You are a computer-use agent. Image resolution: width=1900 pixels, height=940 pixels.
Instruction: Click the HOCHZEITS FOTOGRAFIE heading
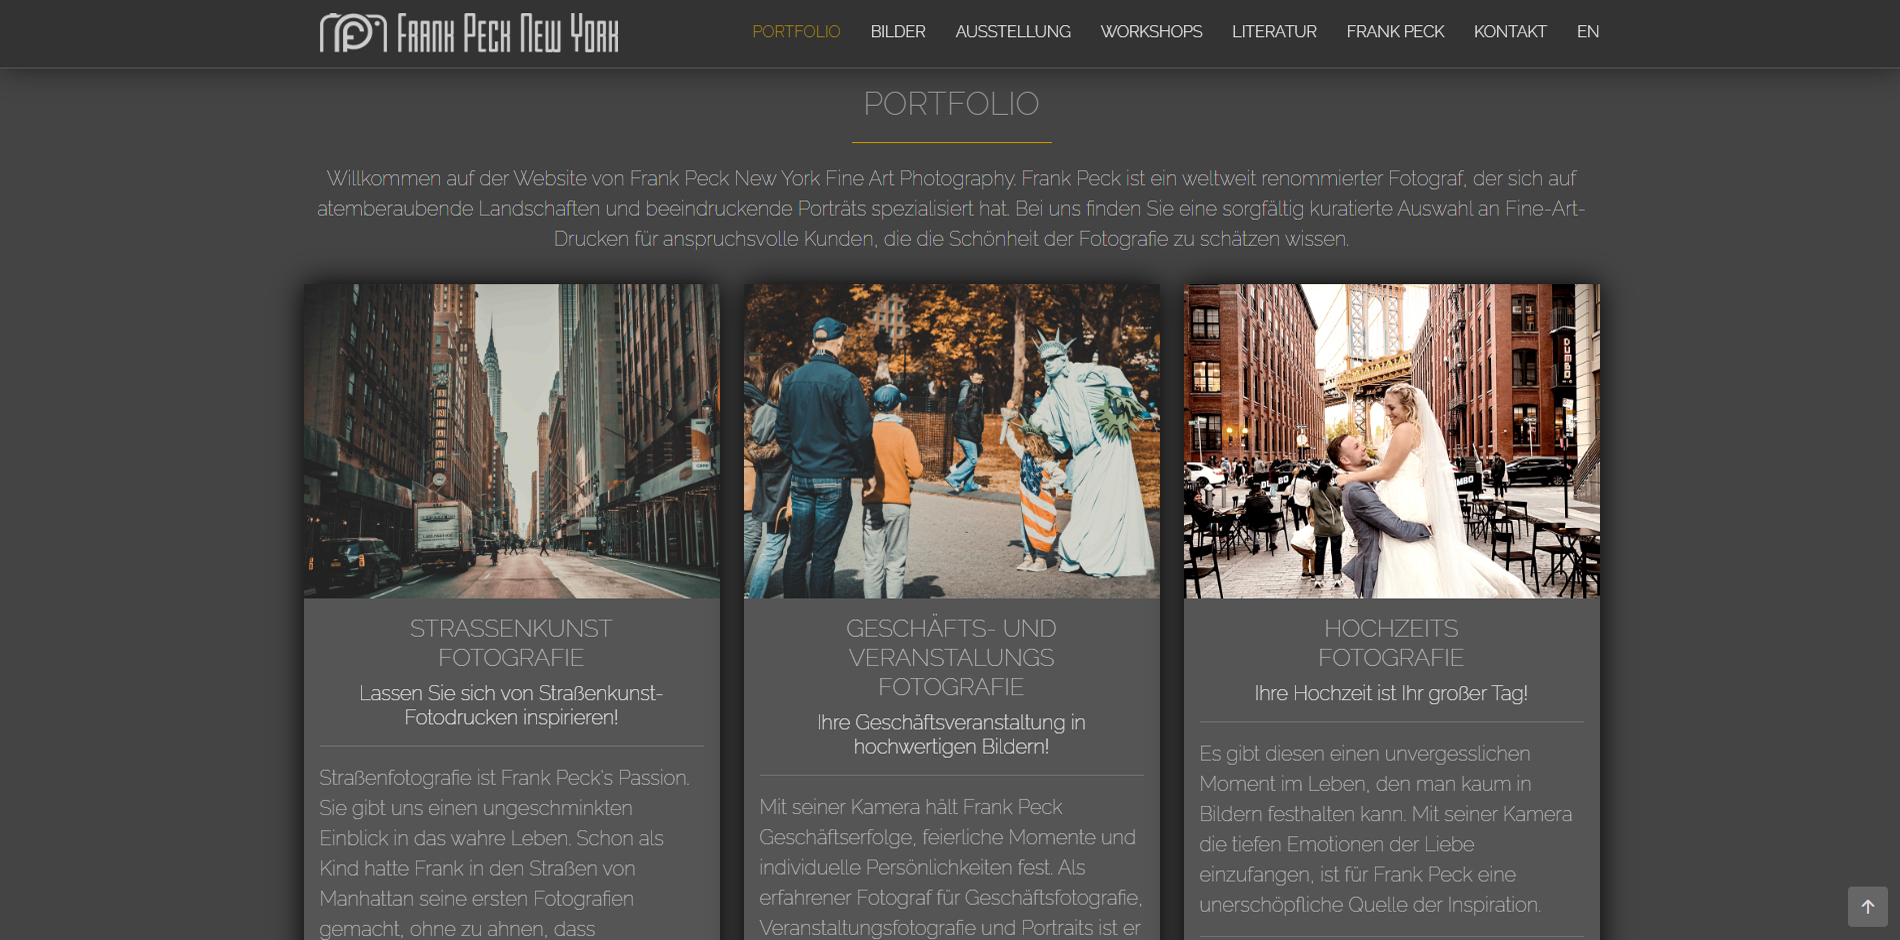1391,643
